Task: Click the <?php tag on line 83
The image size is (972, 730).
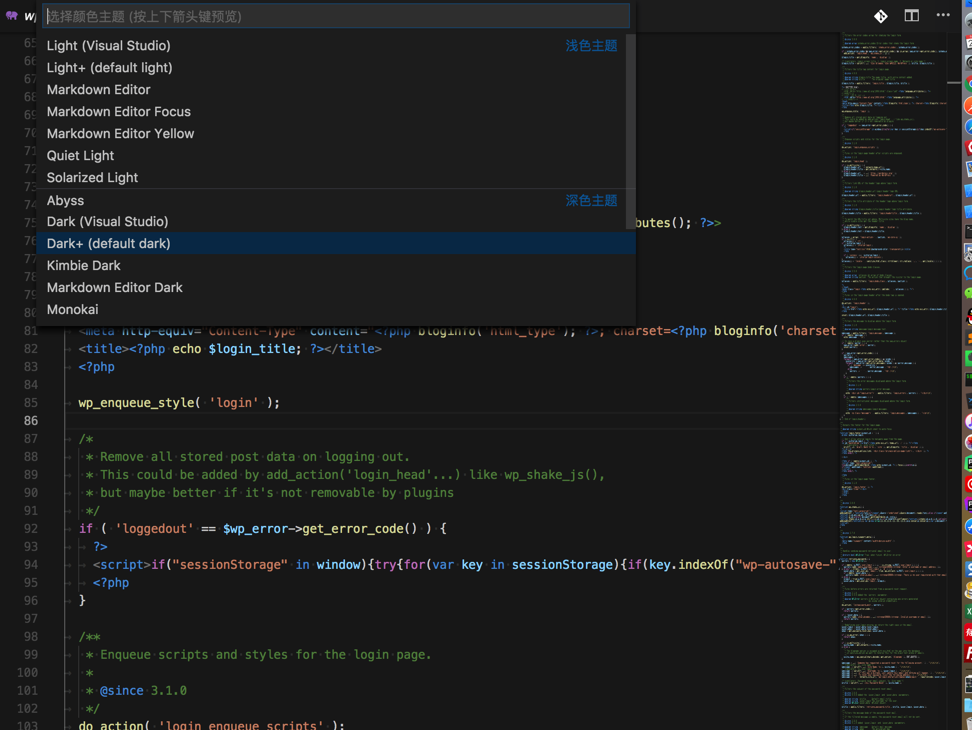Action: tap(97, 367)
